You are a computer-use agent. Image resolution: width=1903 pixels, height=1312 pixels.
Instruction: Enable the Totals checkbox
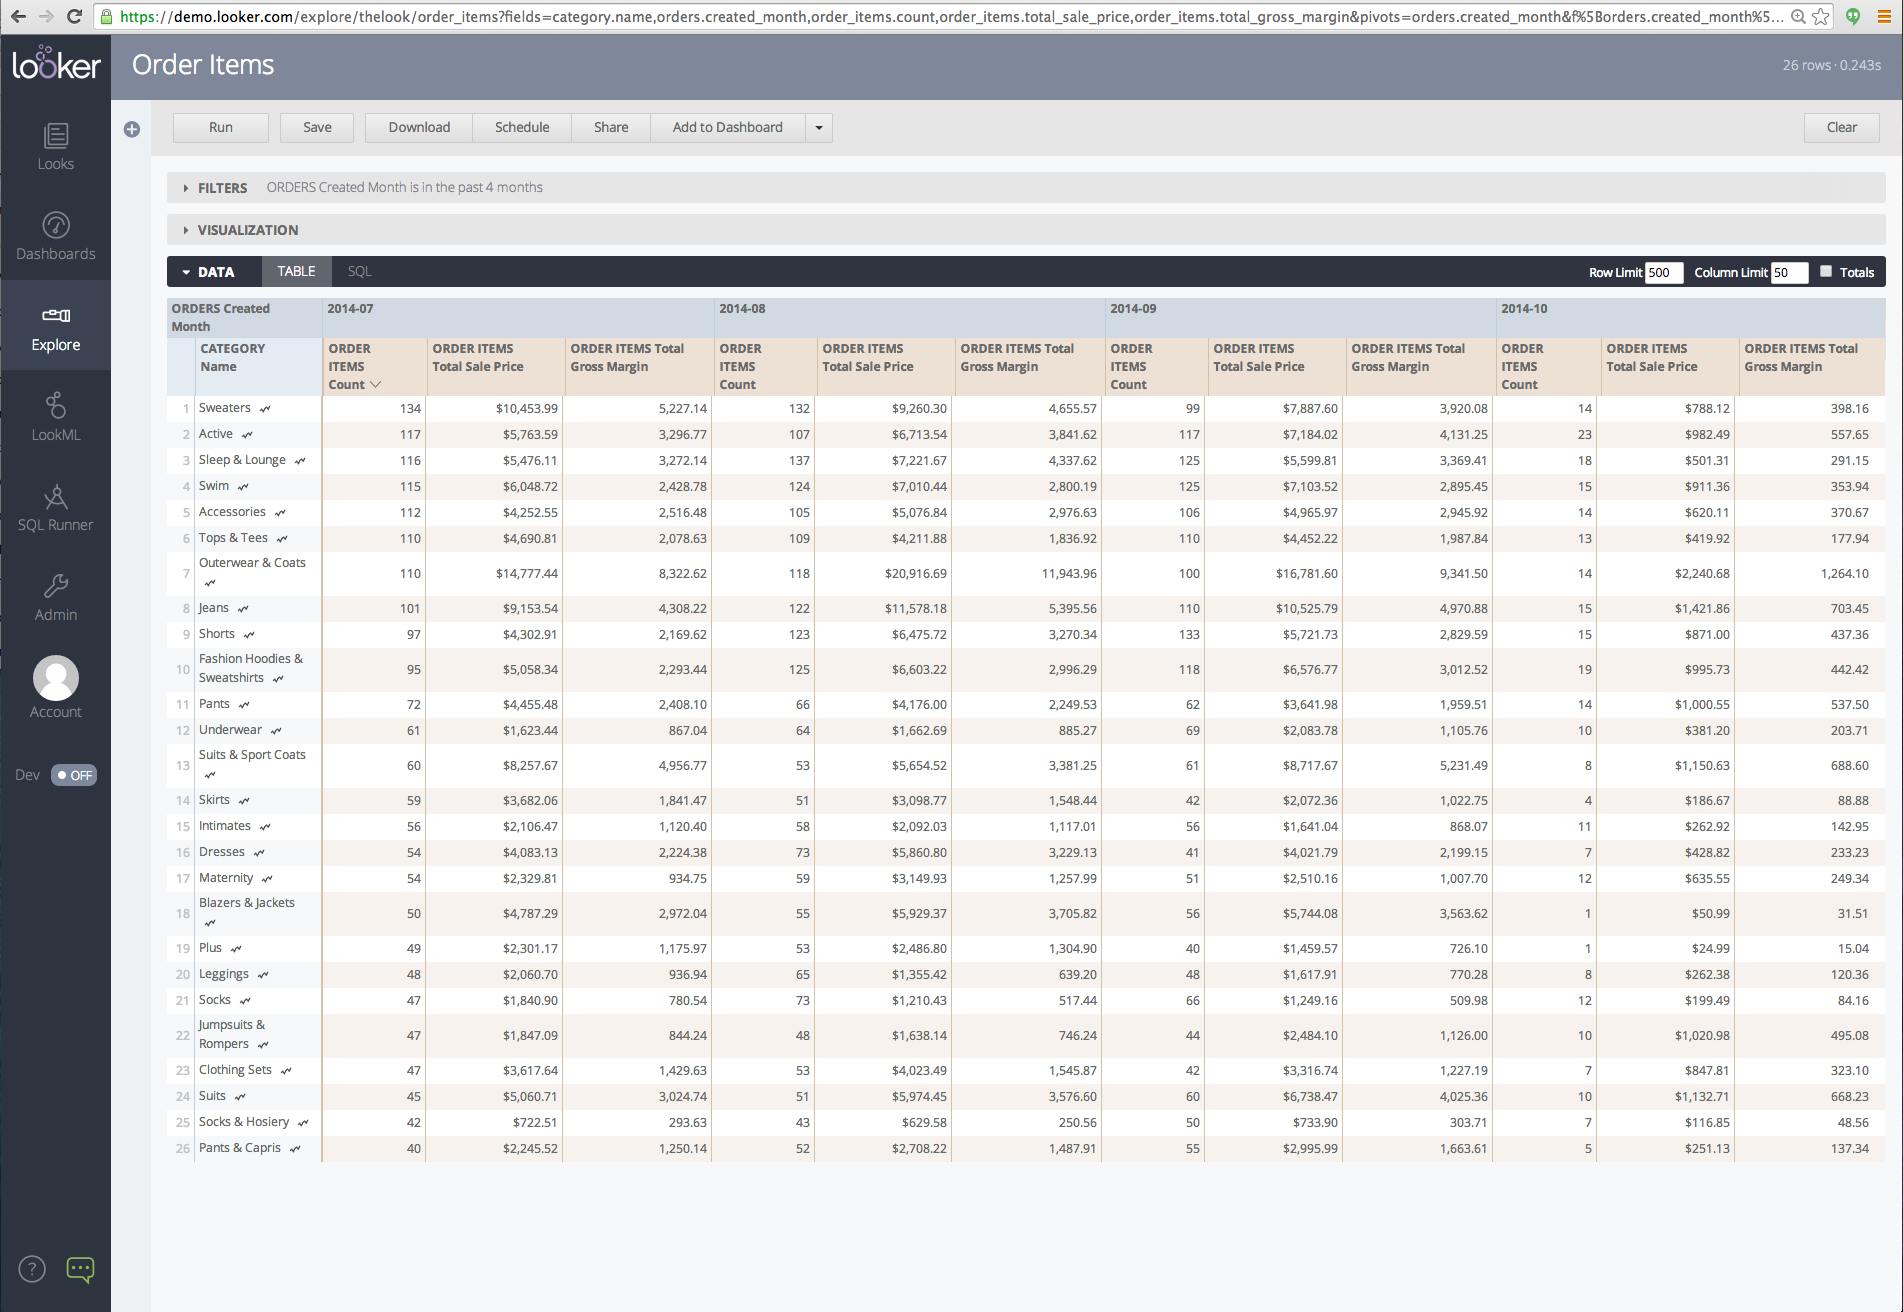coord(1825,270)
